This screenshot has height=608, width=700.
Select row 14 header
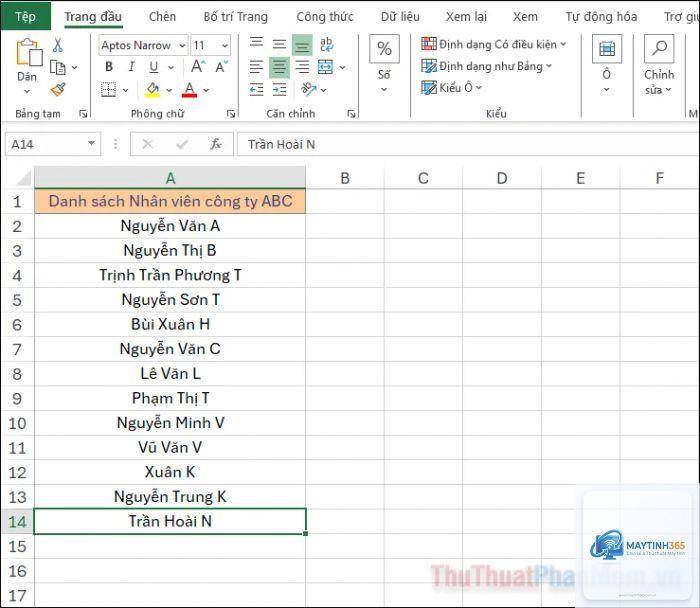click(17, 521)
